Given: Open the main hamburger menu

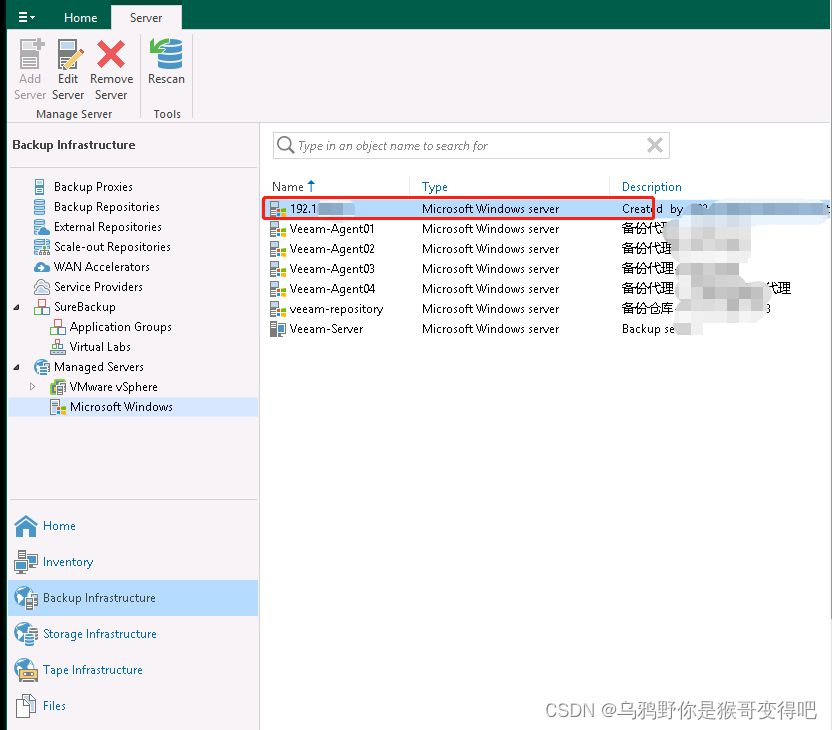Looking at the screenshot, I should click(x=26, y=18).
